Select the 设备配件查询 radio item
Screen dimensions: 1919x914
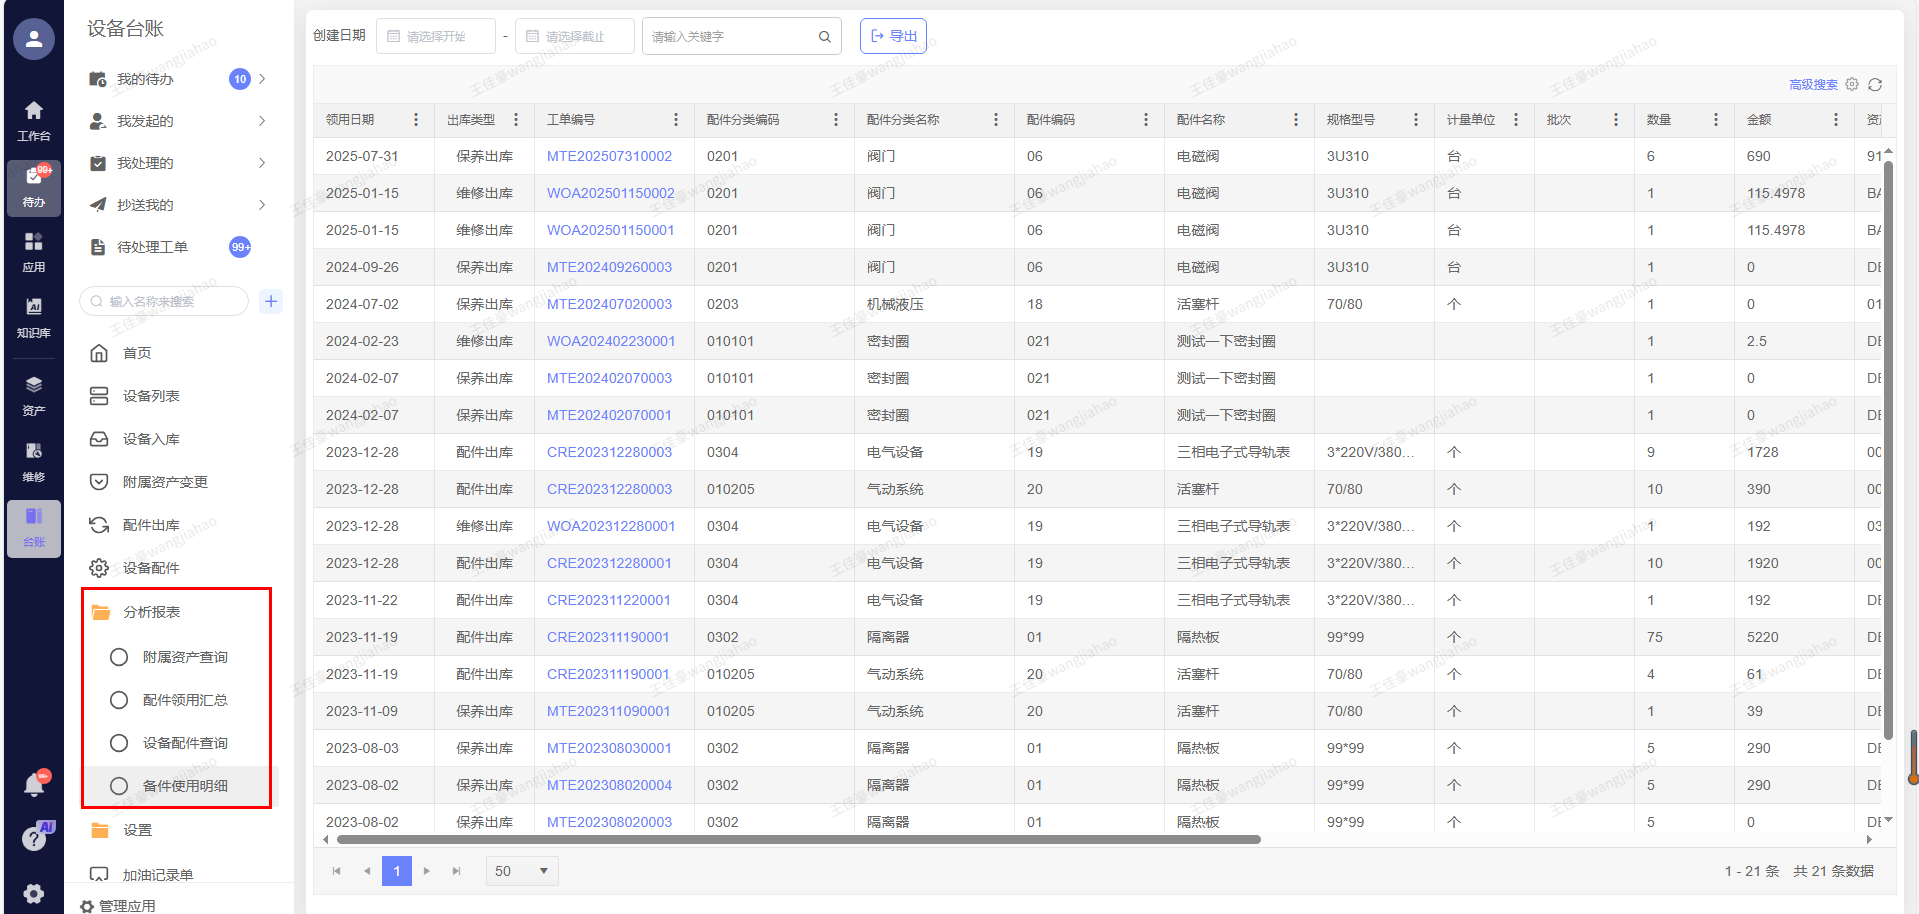pyautogui.click(x=119, y=743)
